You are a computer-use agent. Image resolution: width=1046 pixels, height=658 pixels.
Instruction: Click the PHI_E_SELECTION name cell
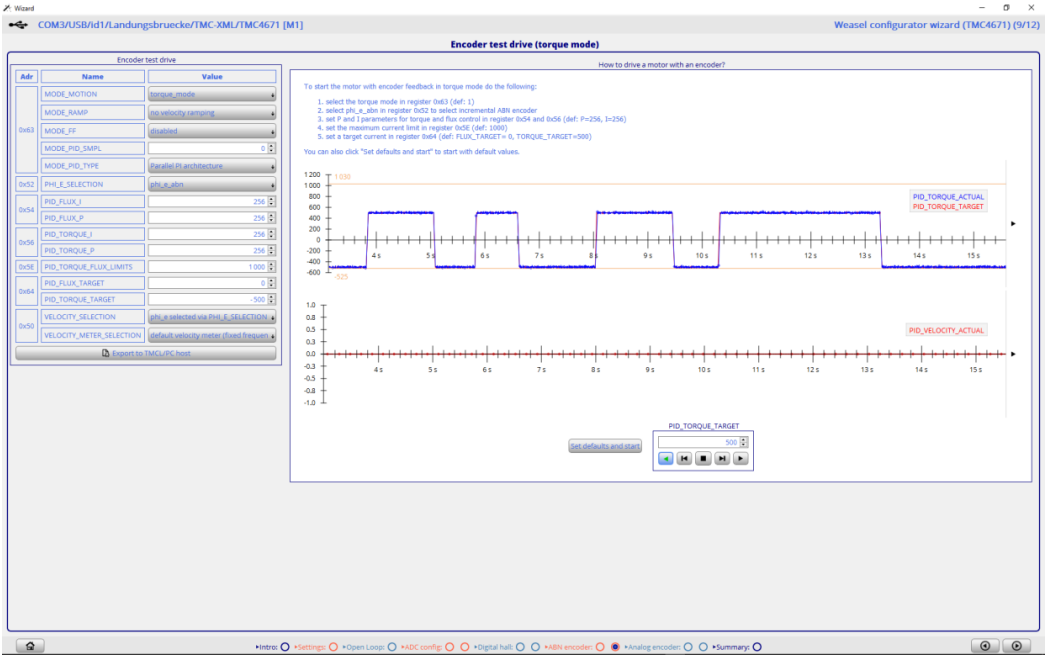click(93, 184)
